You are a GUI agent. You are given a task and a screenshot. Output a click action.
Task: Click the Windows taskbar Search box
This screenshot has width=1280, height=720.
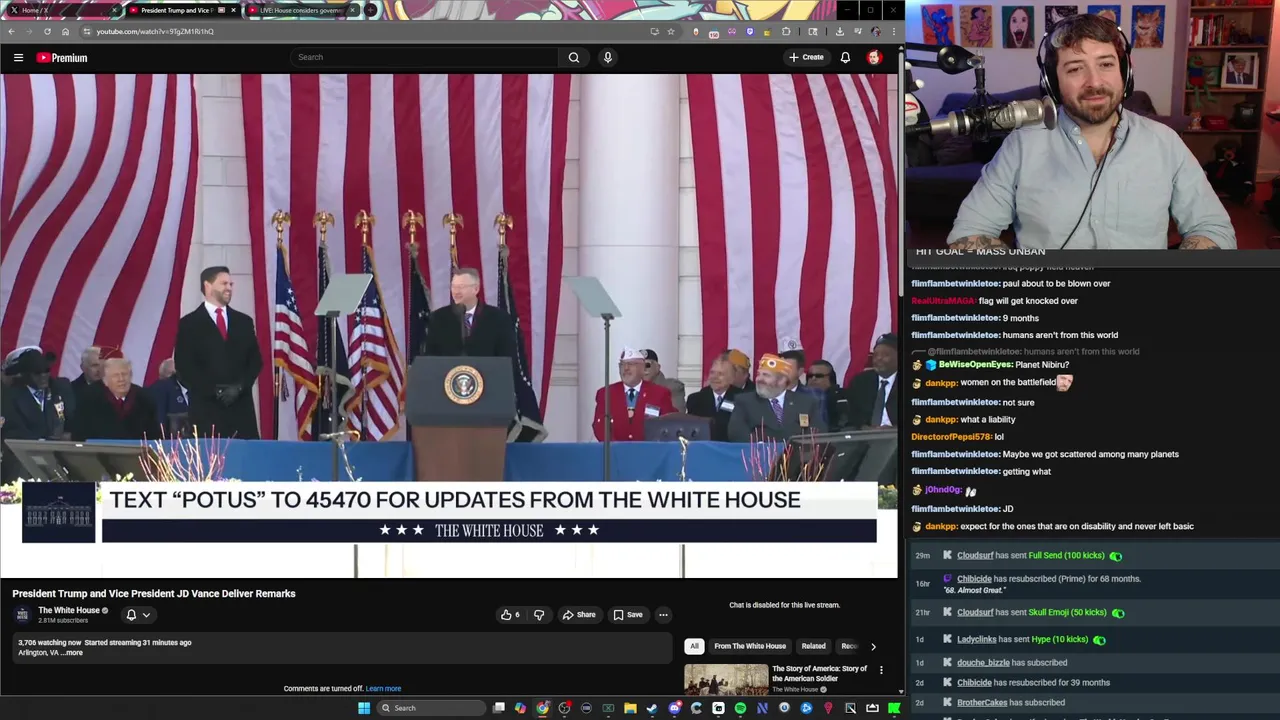tap(429, 708)
